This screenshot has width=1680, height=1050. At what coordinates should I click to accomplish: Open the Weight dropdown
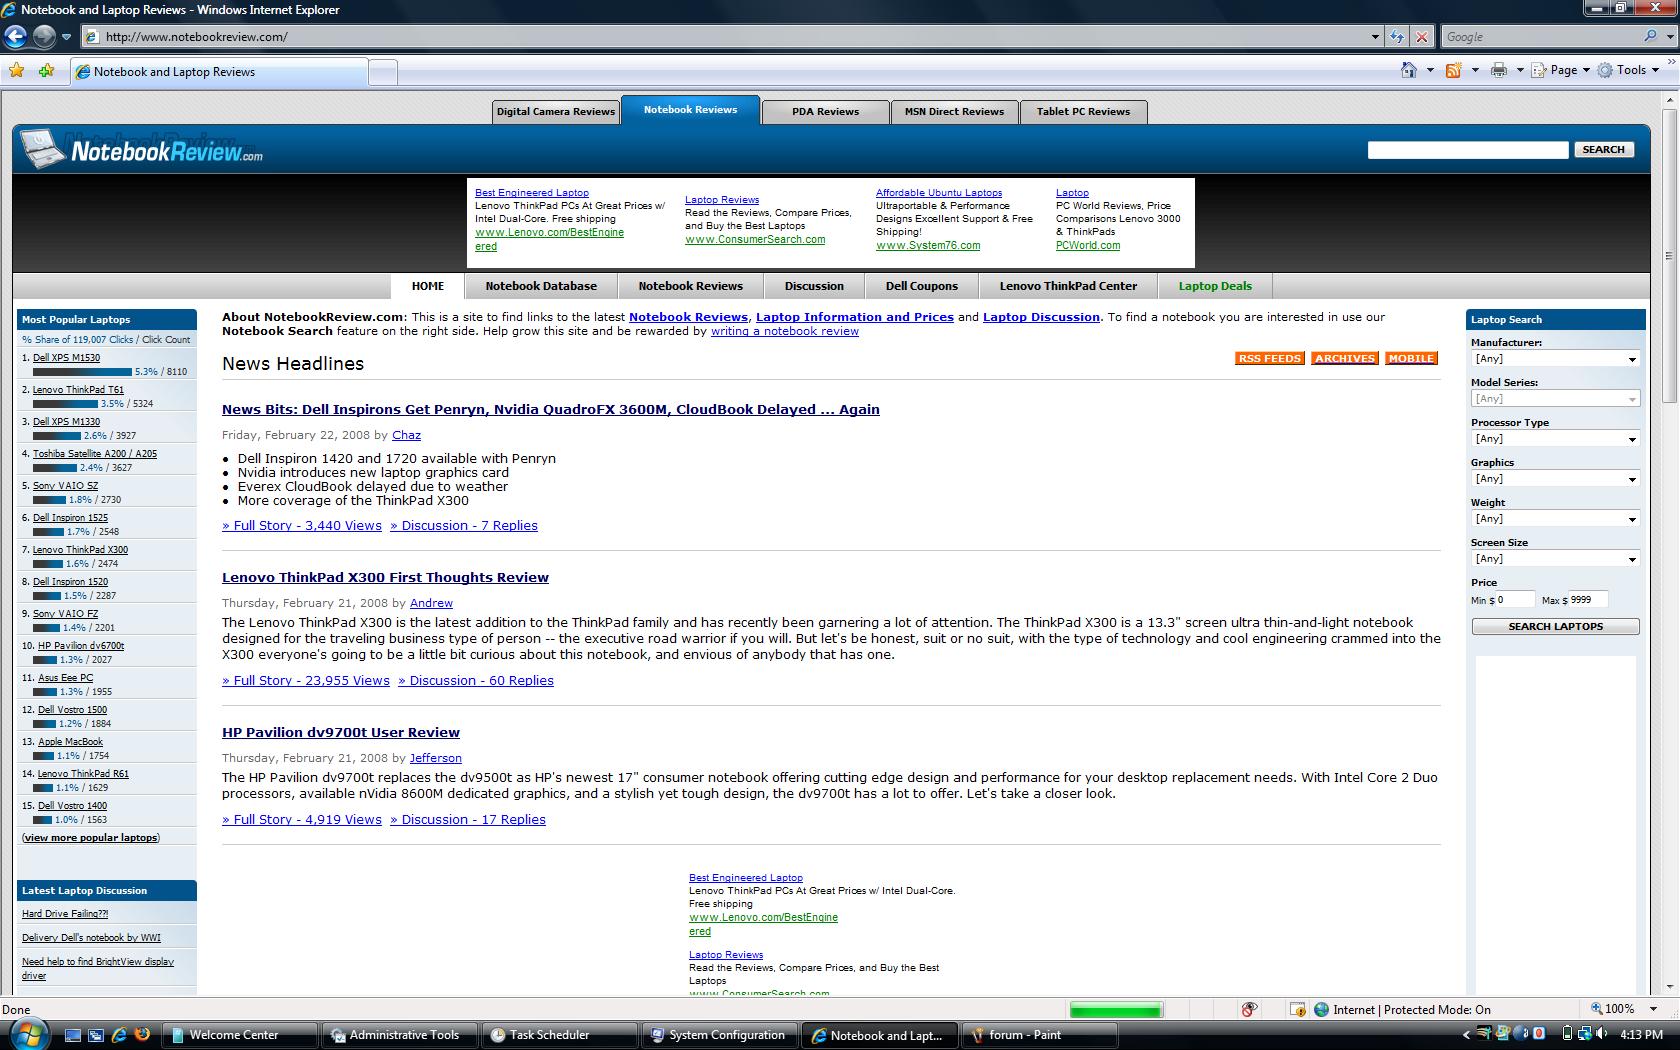coord(1555,519)
